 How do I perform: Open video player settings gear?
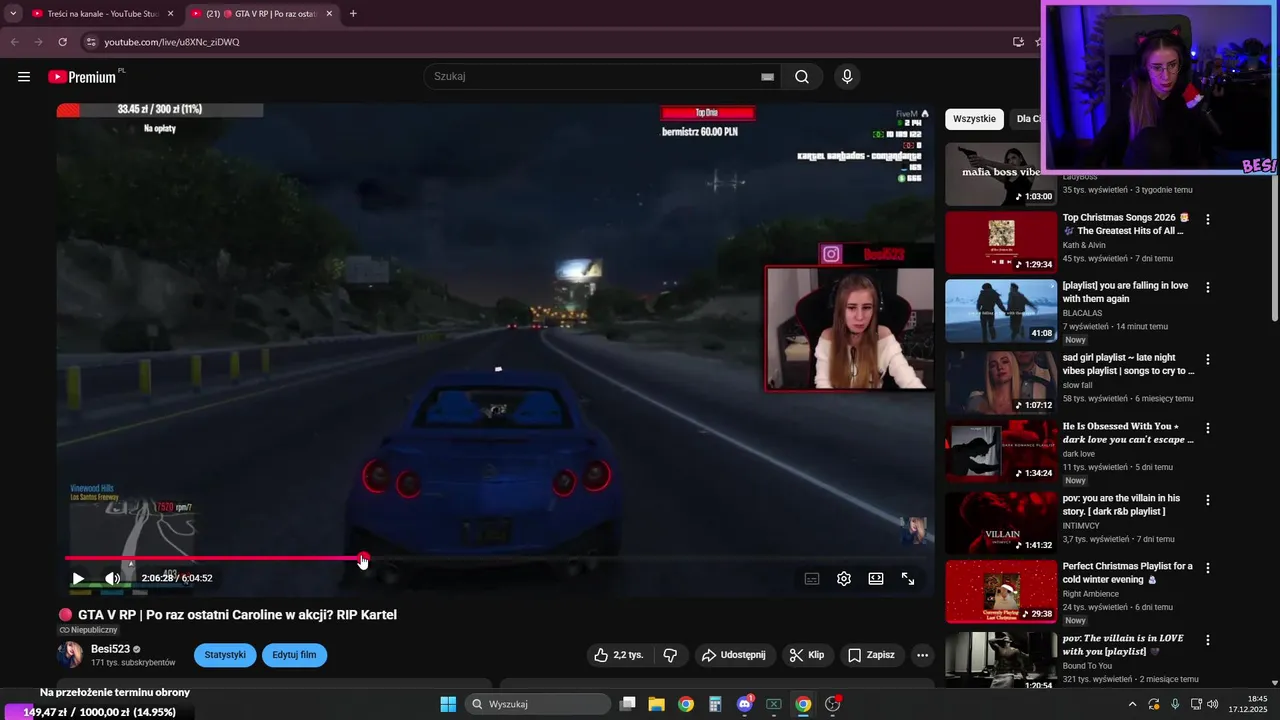click(x=844, y=579)
